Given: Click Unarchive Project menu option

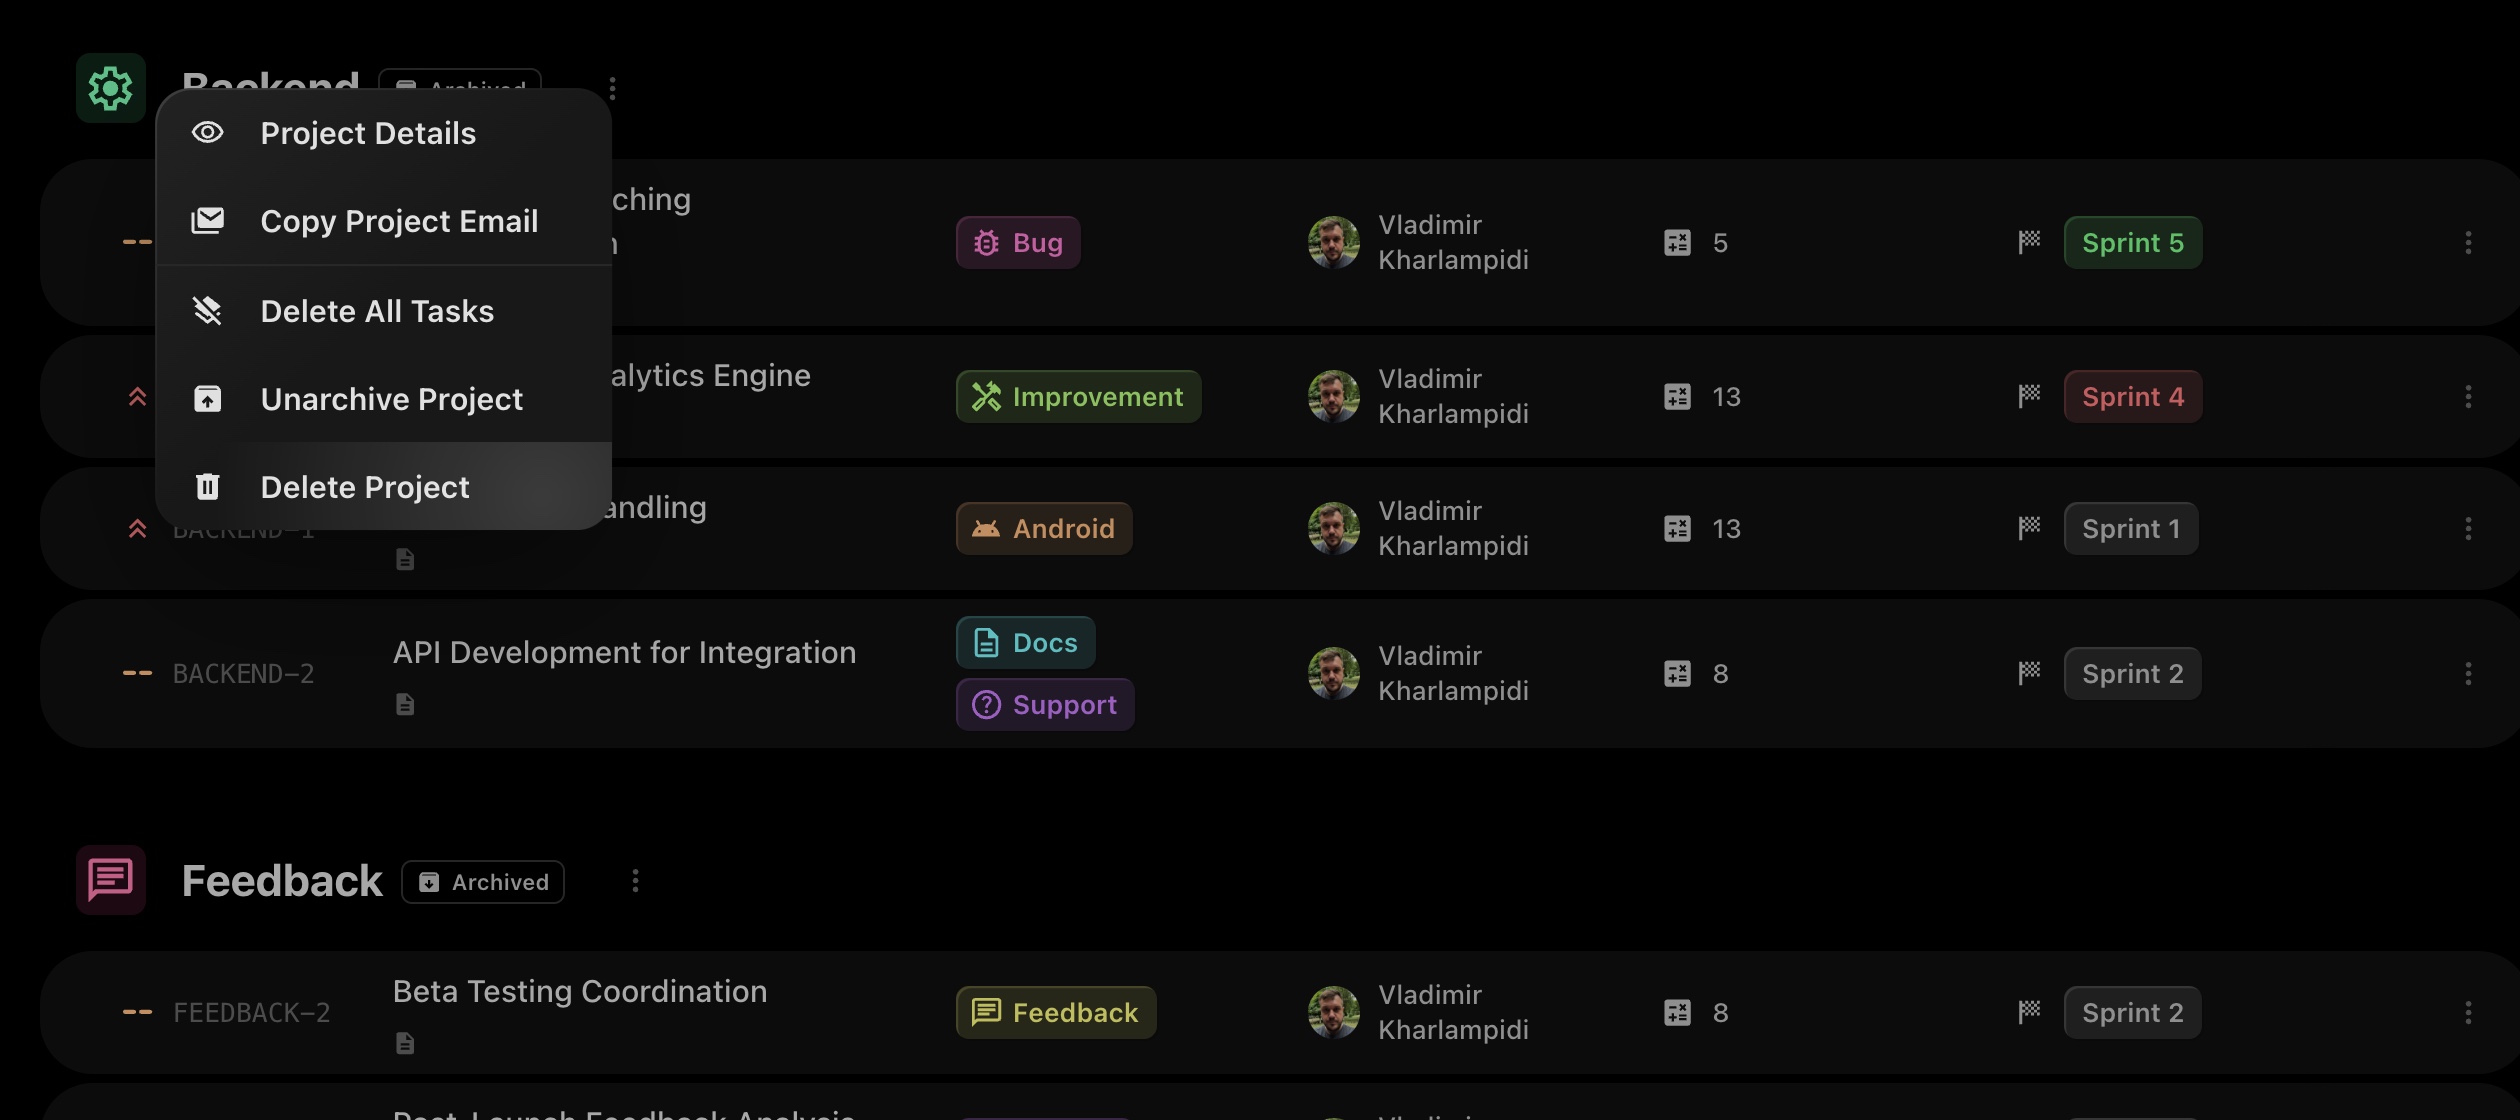Looking at the screenshot, I should tap(391, 399).
